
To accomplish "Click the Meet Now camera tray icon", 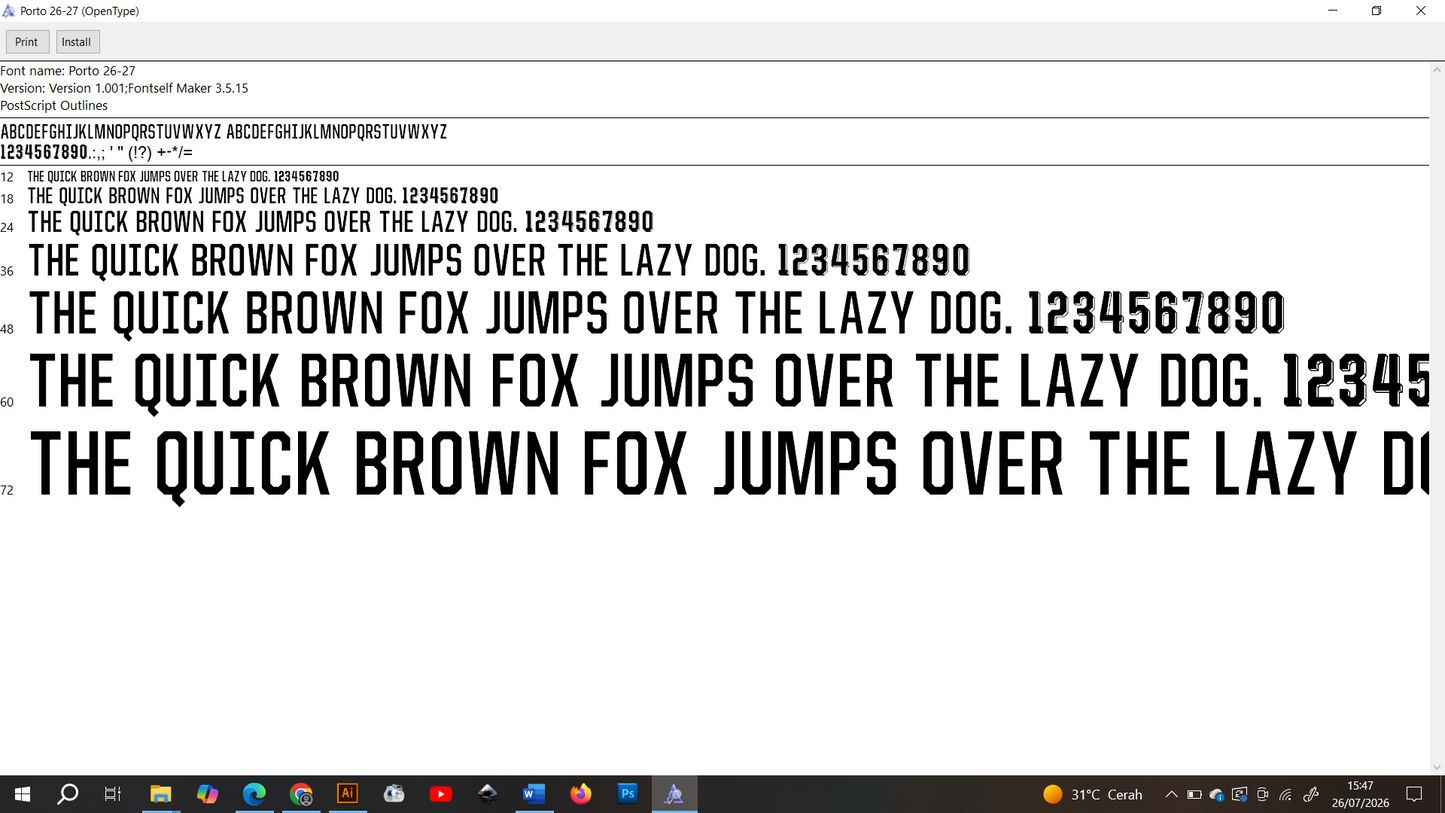I will click(1263, 794).
